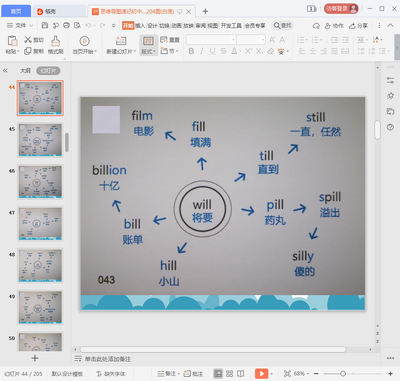The width and height of the screenshot is (400, 381).
Task: Click the Print icon in quick access toolbar
Action: point(66,25)
